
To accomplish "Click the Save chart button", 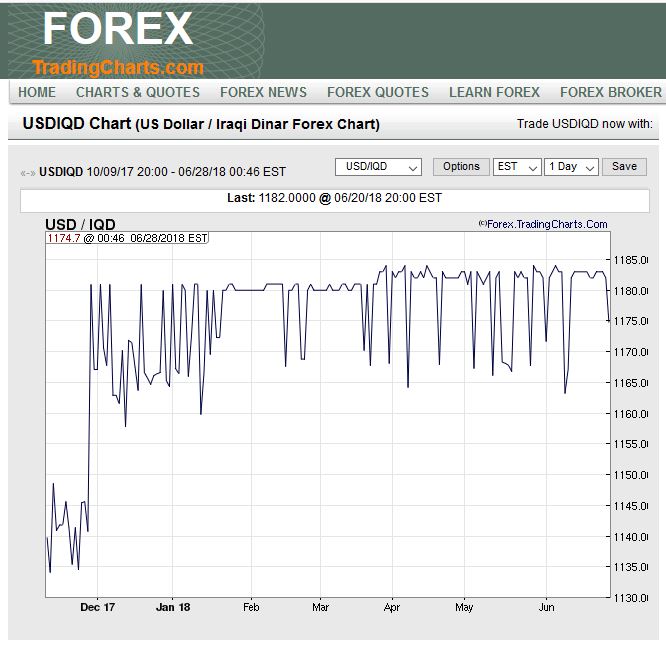I will 624,167.
